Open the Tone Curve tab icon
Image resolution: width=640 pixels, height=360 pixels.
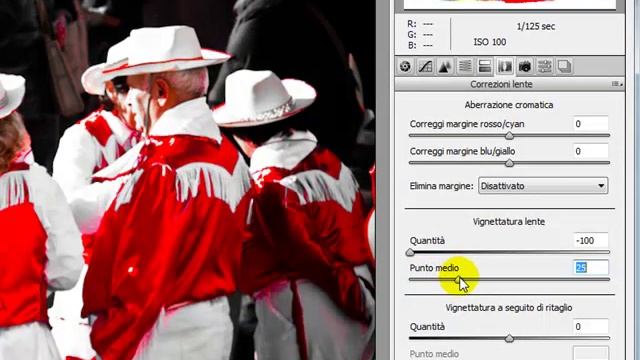(425, 66)
